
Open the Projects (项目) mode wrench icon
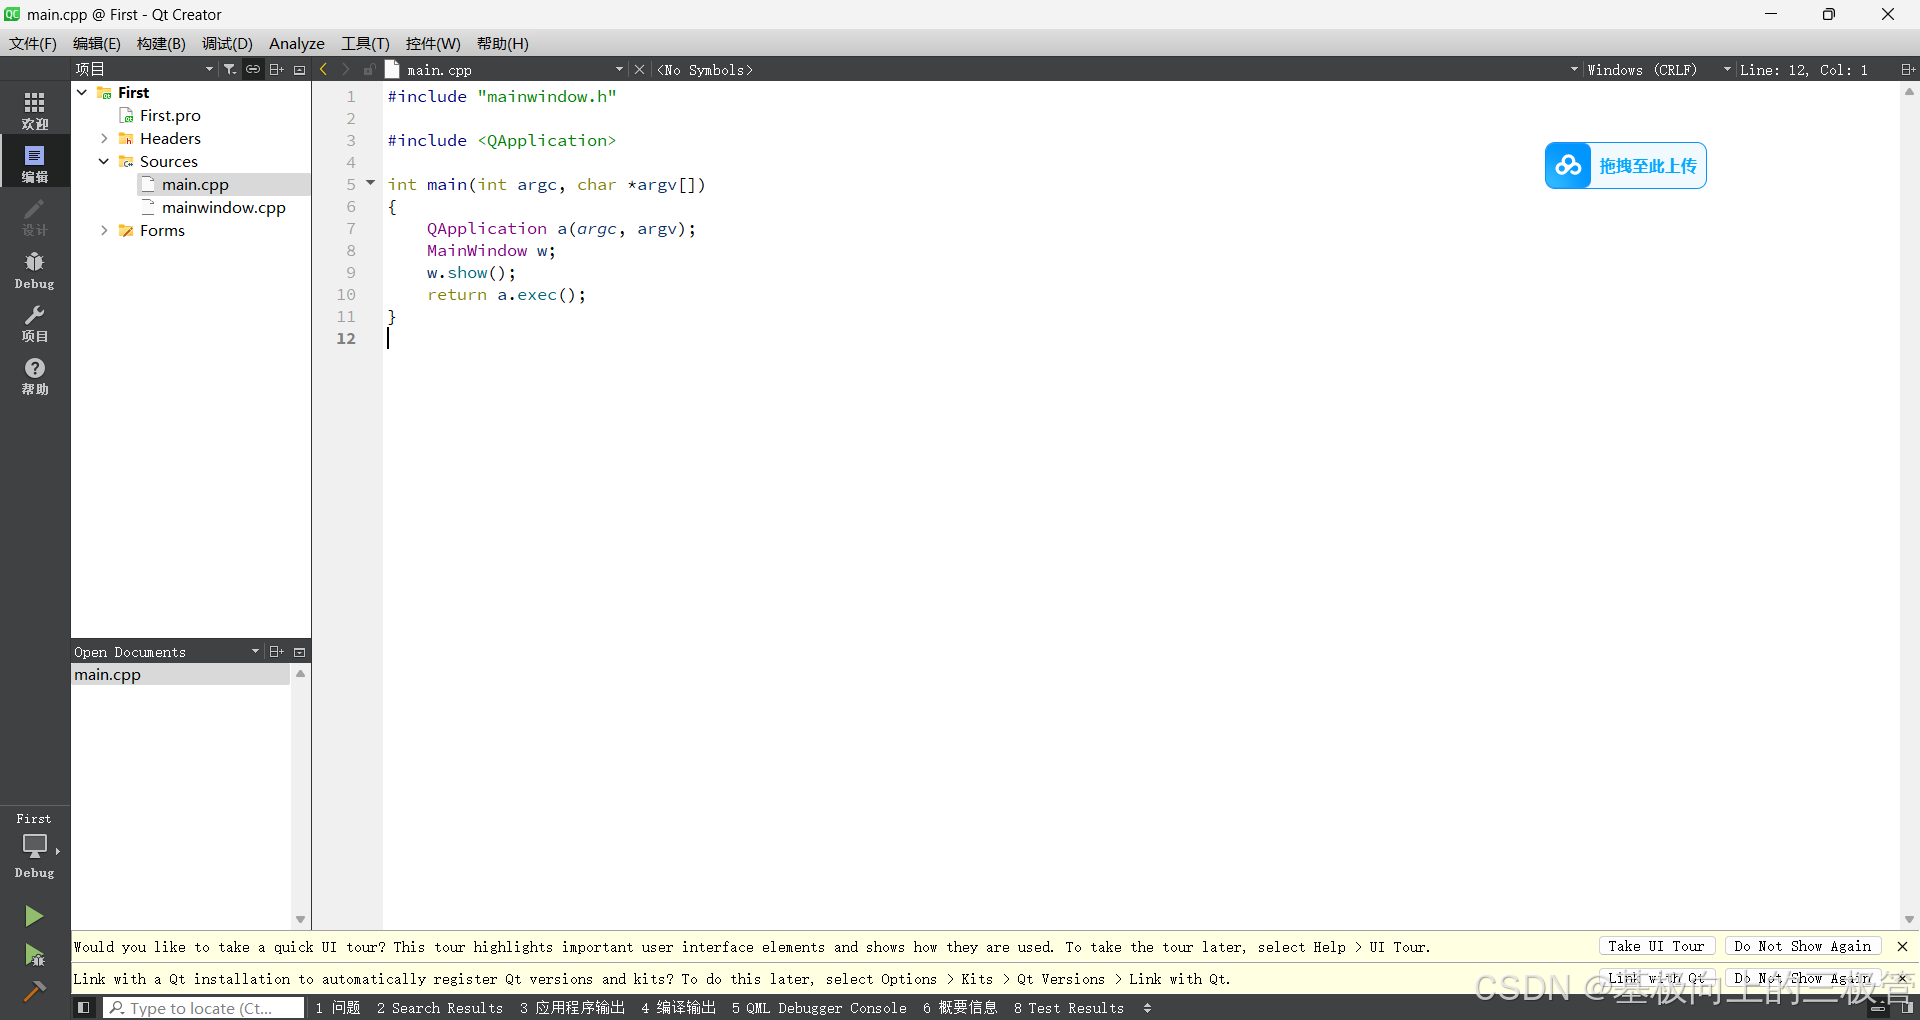[35, 323]
